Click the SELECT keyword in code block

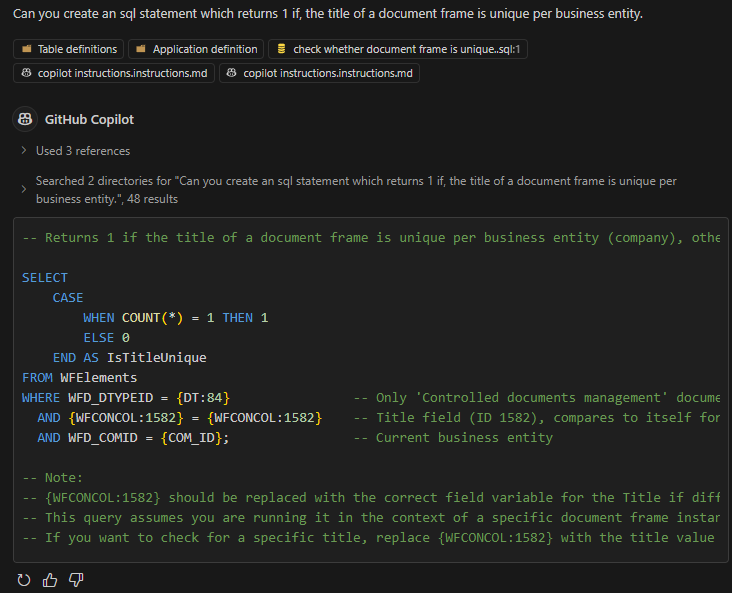click(45, 278)
